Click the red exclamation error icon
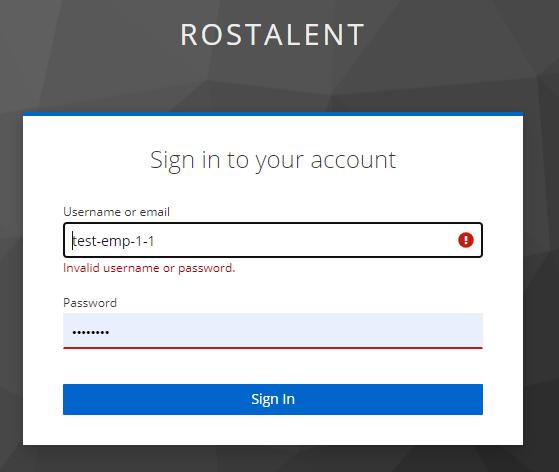Screen dimensions: 559x472 point(466,240)
